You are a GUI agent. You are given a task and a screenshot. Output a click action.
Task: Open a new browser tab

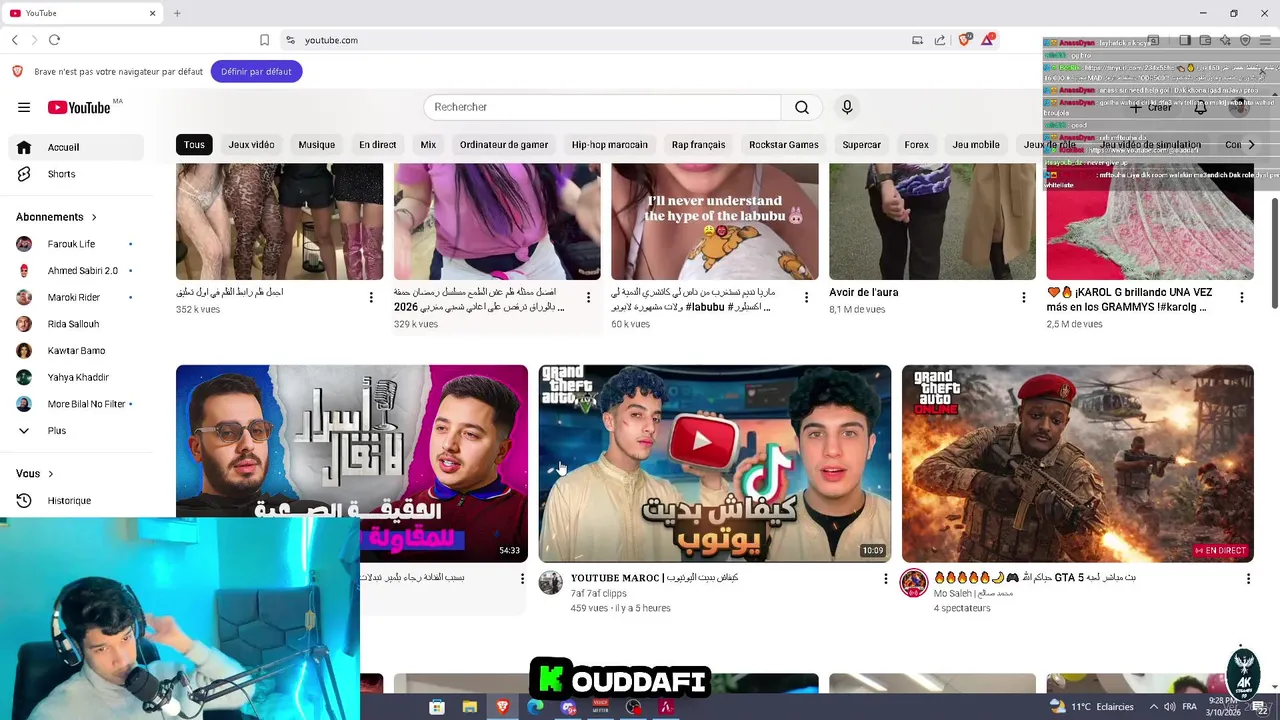[177, 13]
